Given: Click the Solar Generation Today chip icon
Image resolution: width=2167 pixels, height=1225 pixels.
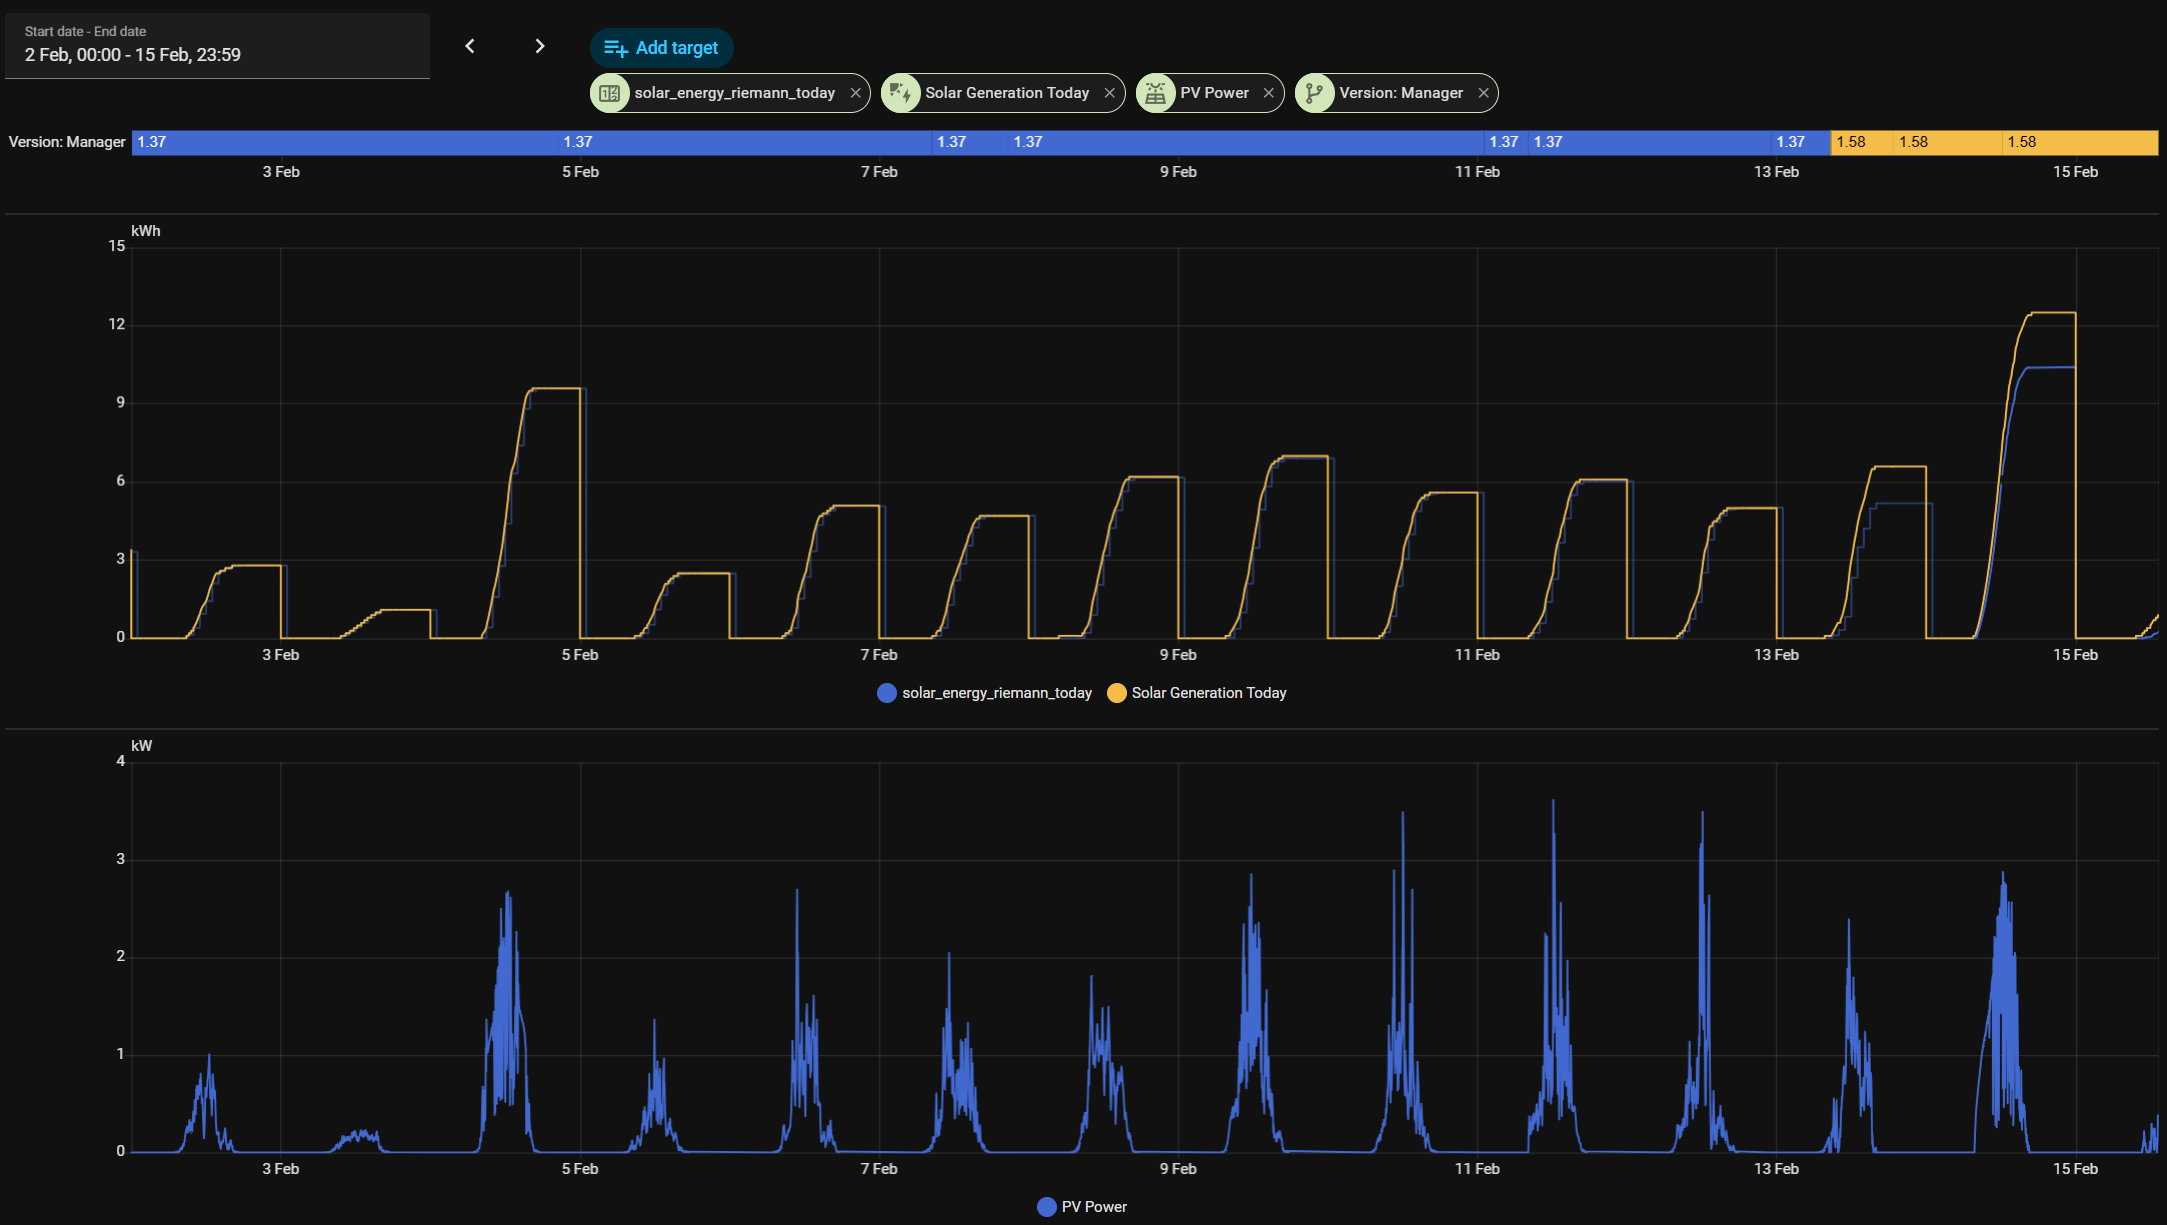Looking at the screenshot, I should (x=900, y=93).
